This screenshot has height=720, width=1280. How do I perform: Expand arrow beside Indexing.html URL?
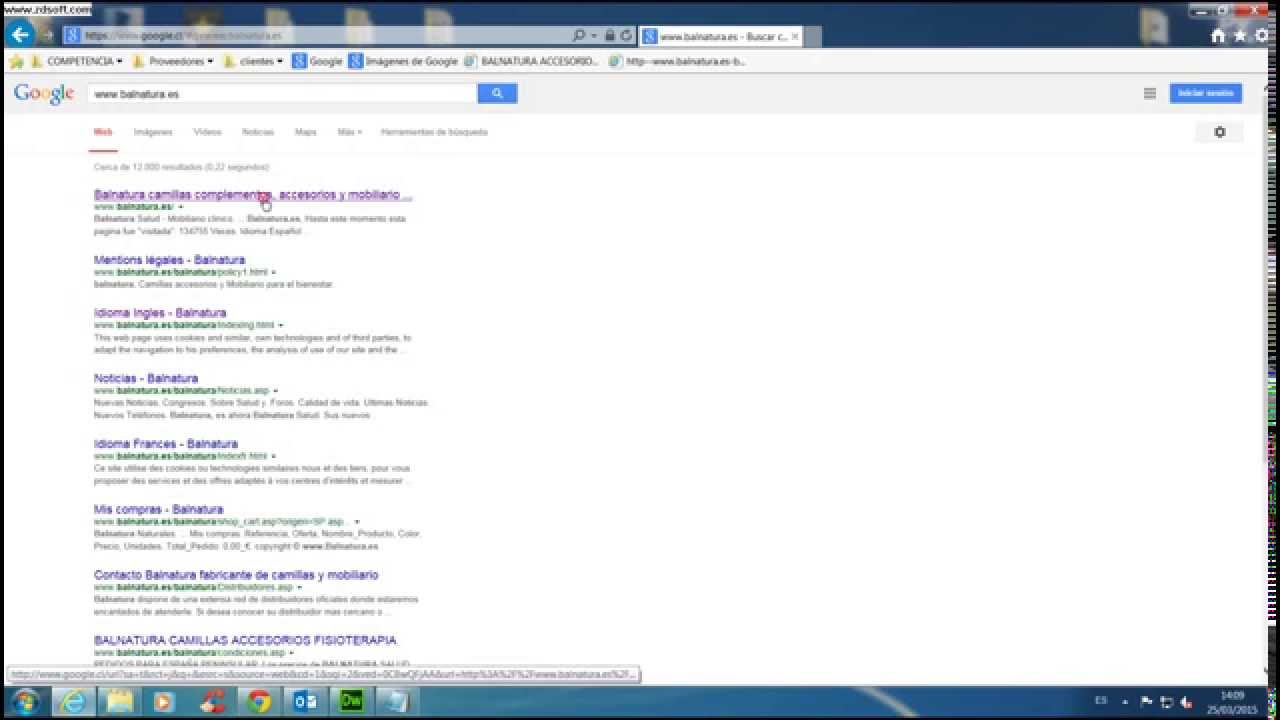[x=281, y=325]
